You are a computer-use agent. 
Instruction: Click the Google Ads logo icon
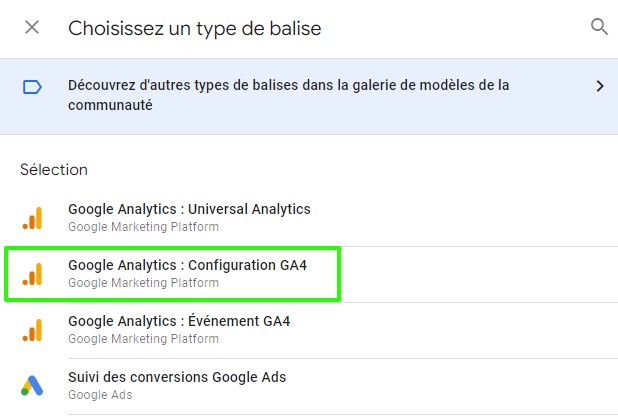tap(32, 385)
